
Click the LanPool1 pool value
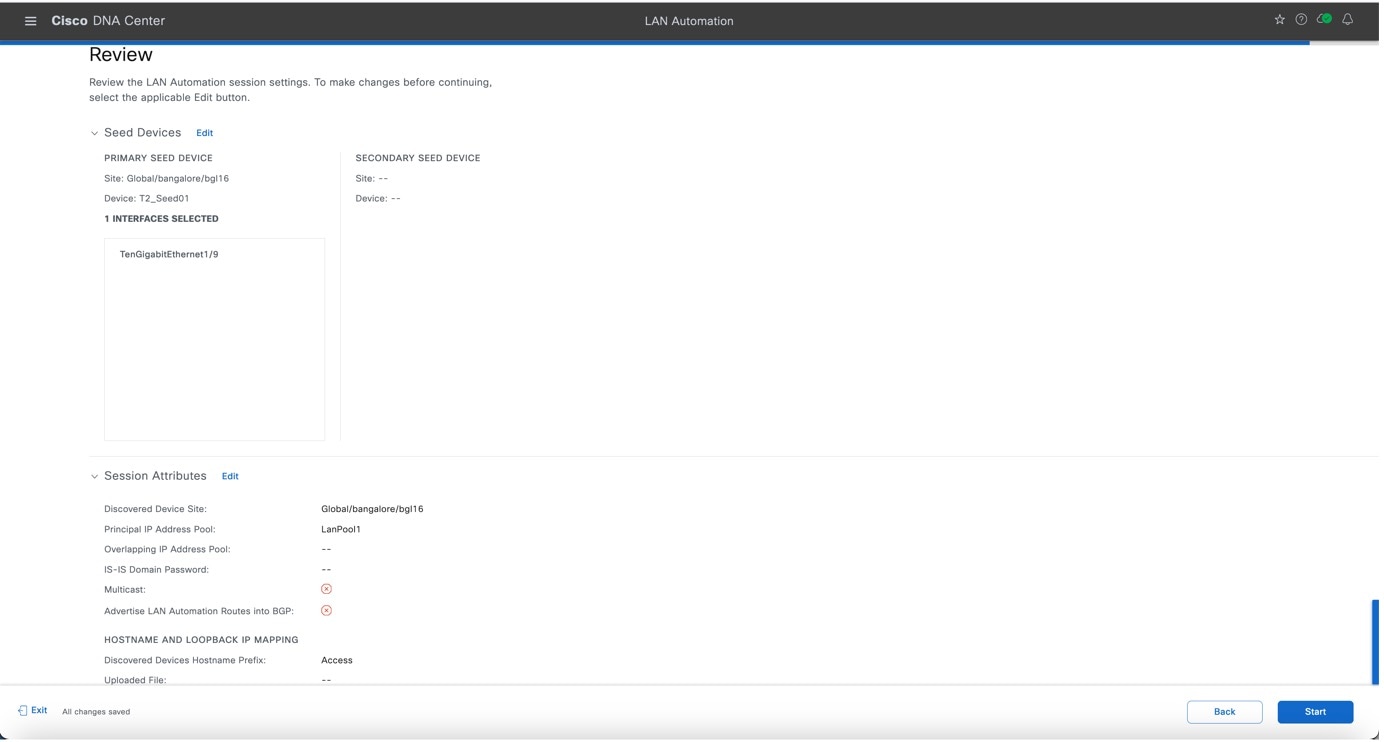click(341, 530)
